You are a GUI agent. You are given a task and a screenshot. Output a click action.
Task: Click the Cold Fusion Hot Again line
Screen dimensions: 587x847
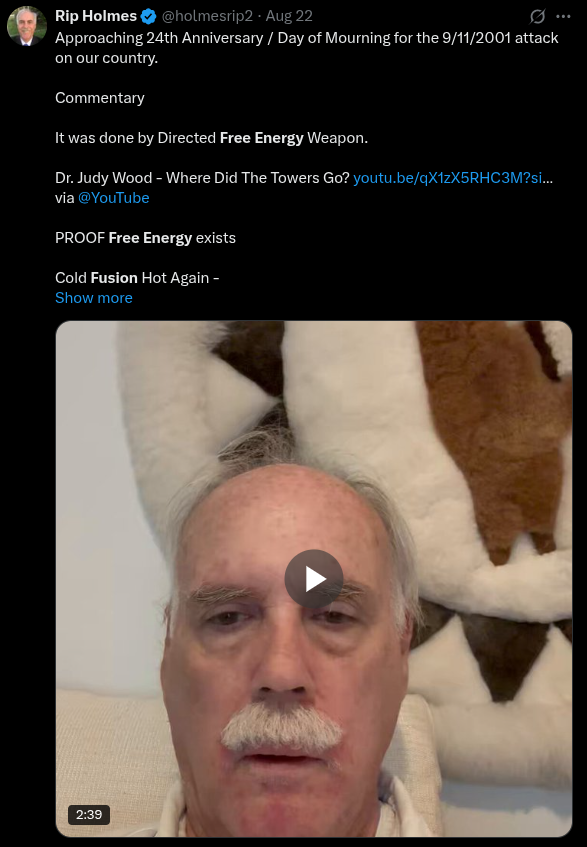tap(137, 278)
